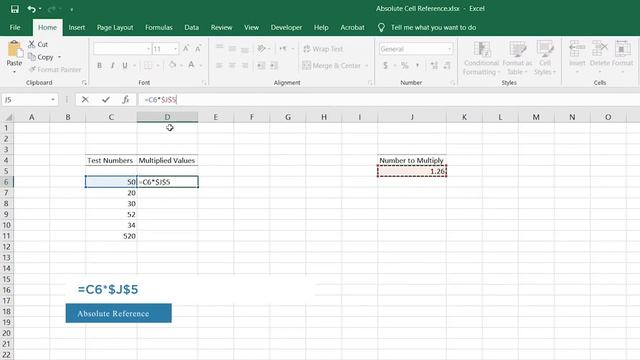Click the Top Align icon
The width and height of the screenshot is (640, 360).
[220, 49]
